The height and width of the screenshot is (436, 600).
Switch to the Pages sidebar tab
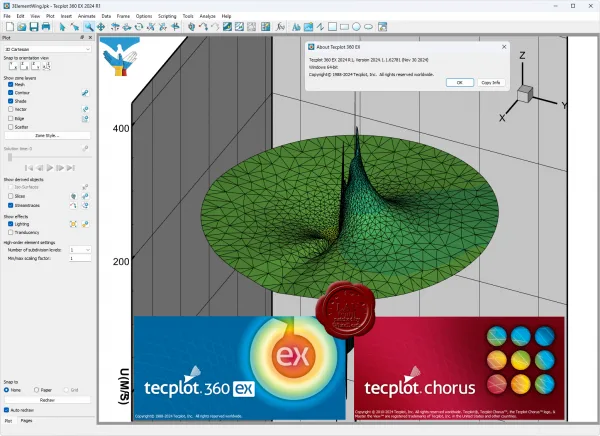[x=26, y=421]
